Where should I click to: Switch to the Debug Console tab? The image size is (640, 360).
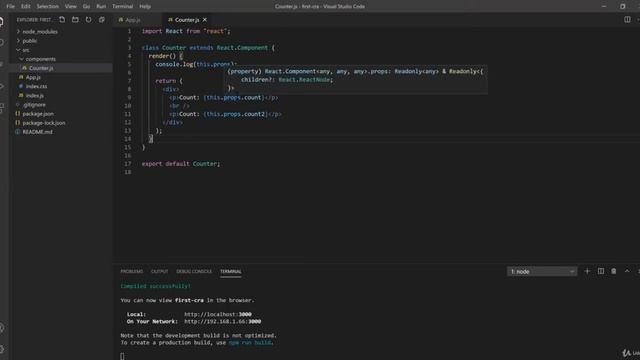click(x=194, y=271)
